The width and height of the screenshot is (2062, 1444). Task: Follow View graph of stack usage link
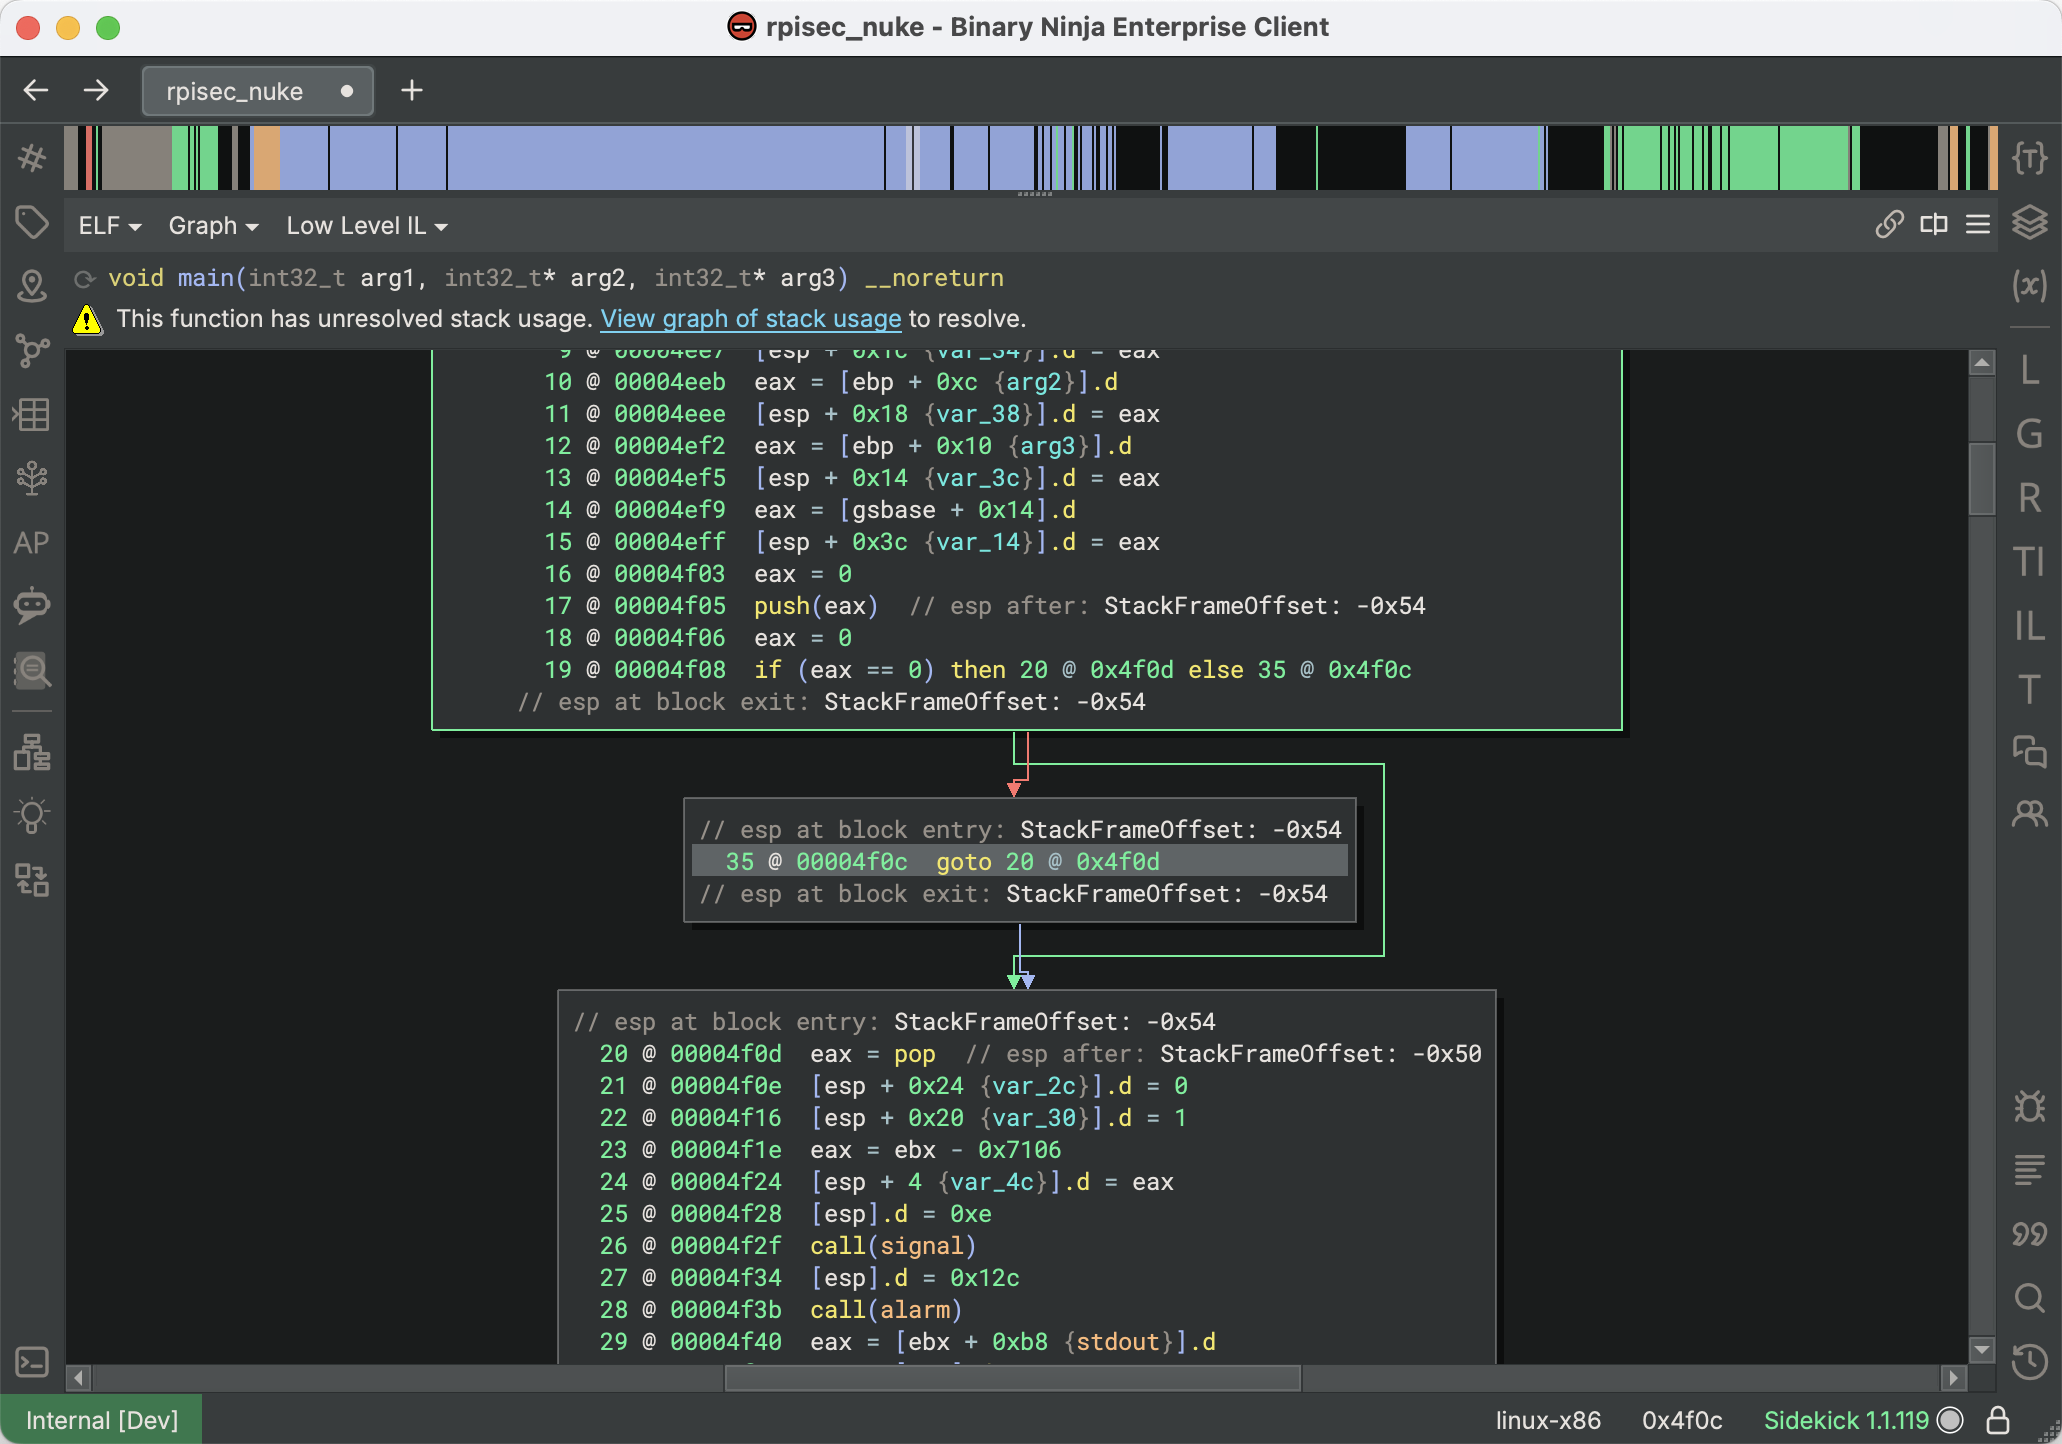751,319
